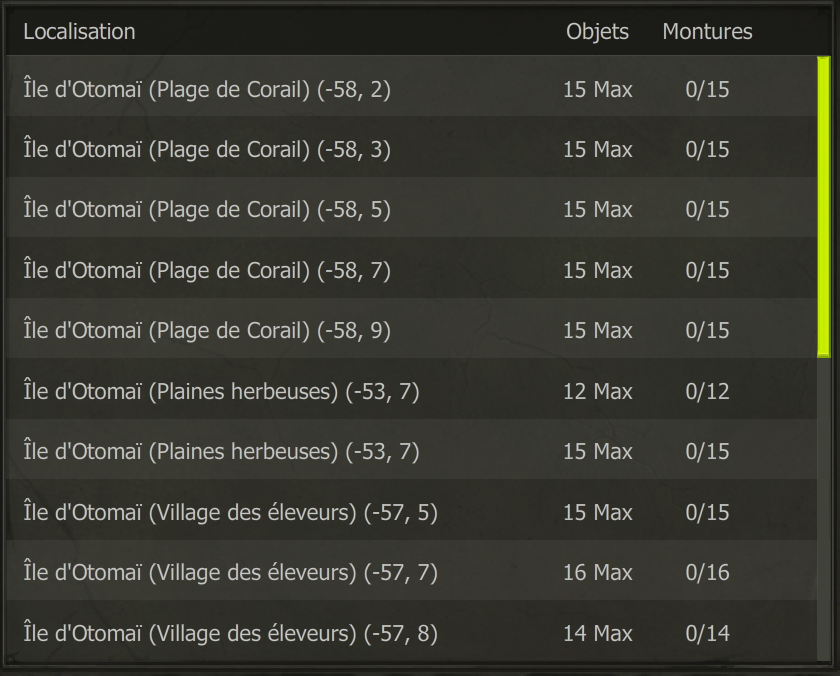
Task: Select the Plage de Corail (-58, 3) row
Action: pyautogui.click(x=411, y=147)
